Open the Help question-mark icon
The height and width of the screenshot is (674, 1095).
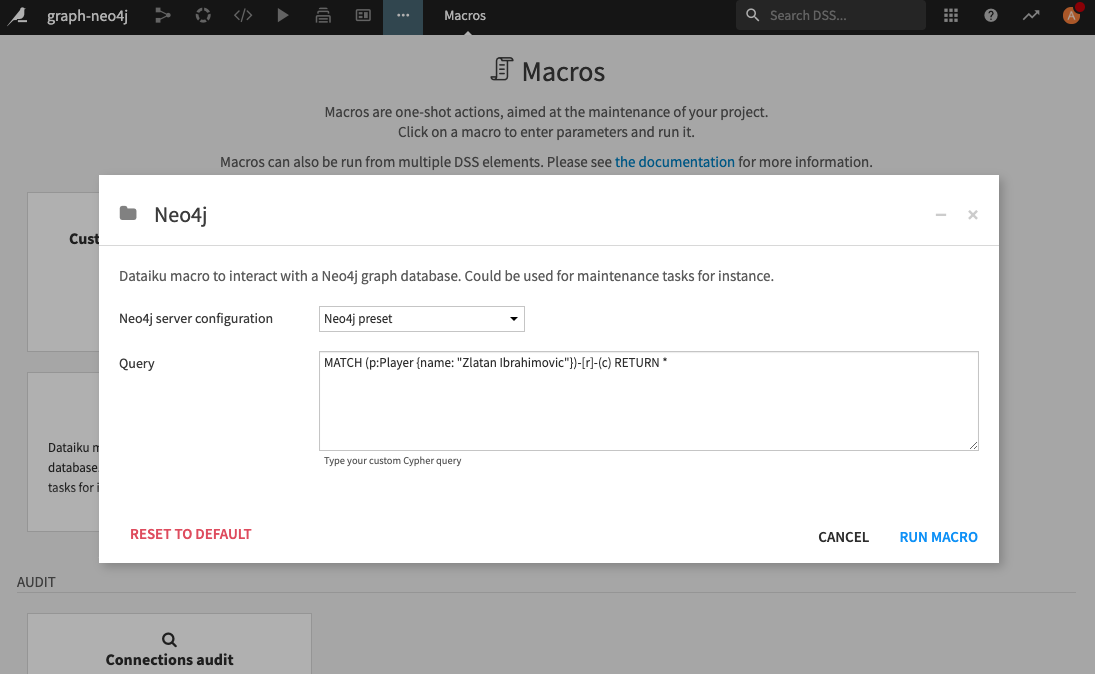(991, 15)
